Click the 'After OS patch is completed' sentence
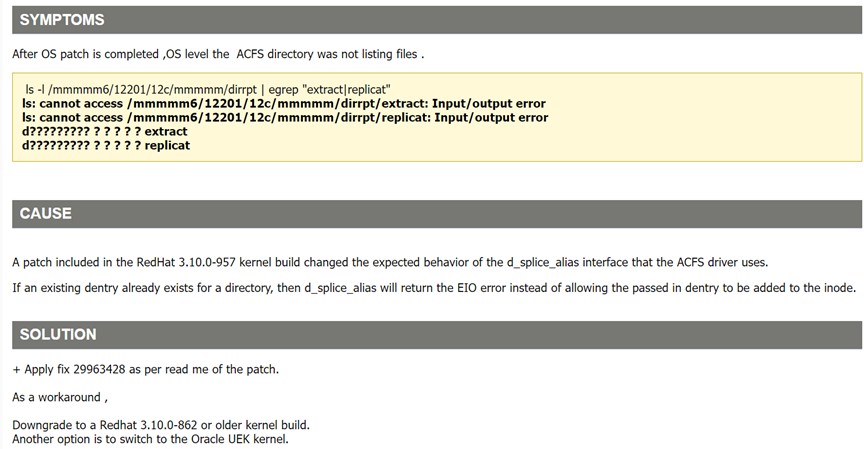Image resolution: width=864 pixels, height=449 pixels. tap(218, 54)
